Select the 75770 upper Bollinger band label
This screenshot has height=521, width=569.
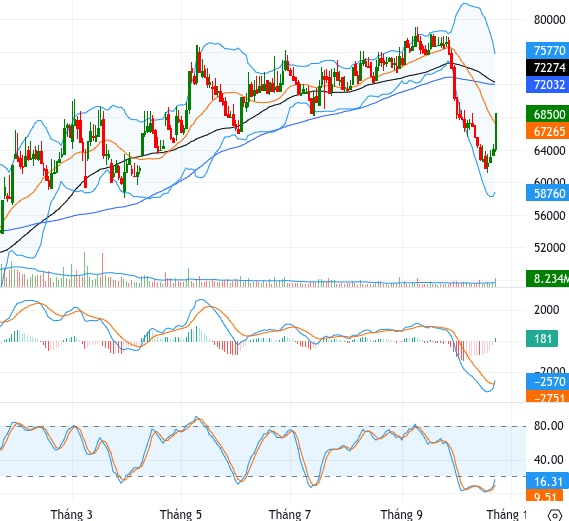click(548, 50)
